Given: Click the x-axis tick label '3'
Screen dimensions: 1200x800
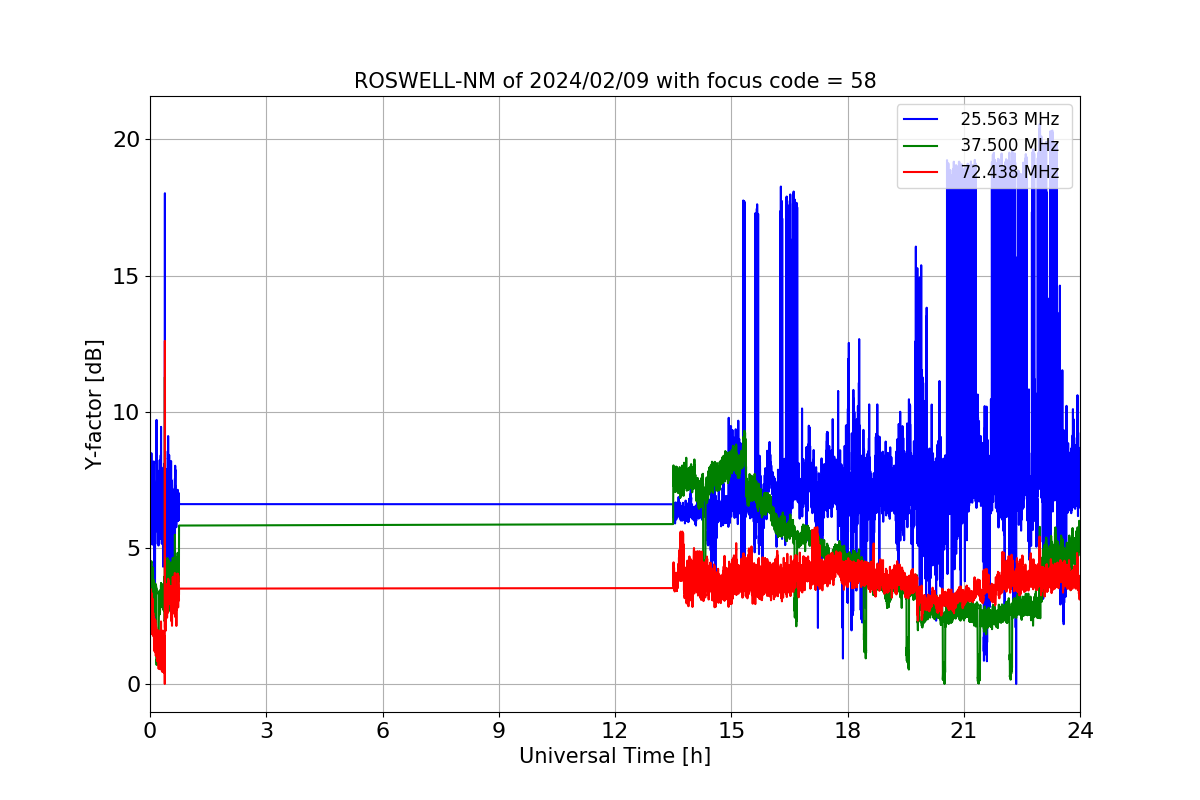Looking at the screenshot, I should pyautogui.click(x=266, y=731).
